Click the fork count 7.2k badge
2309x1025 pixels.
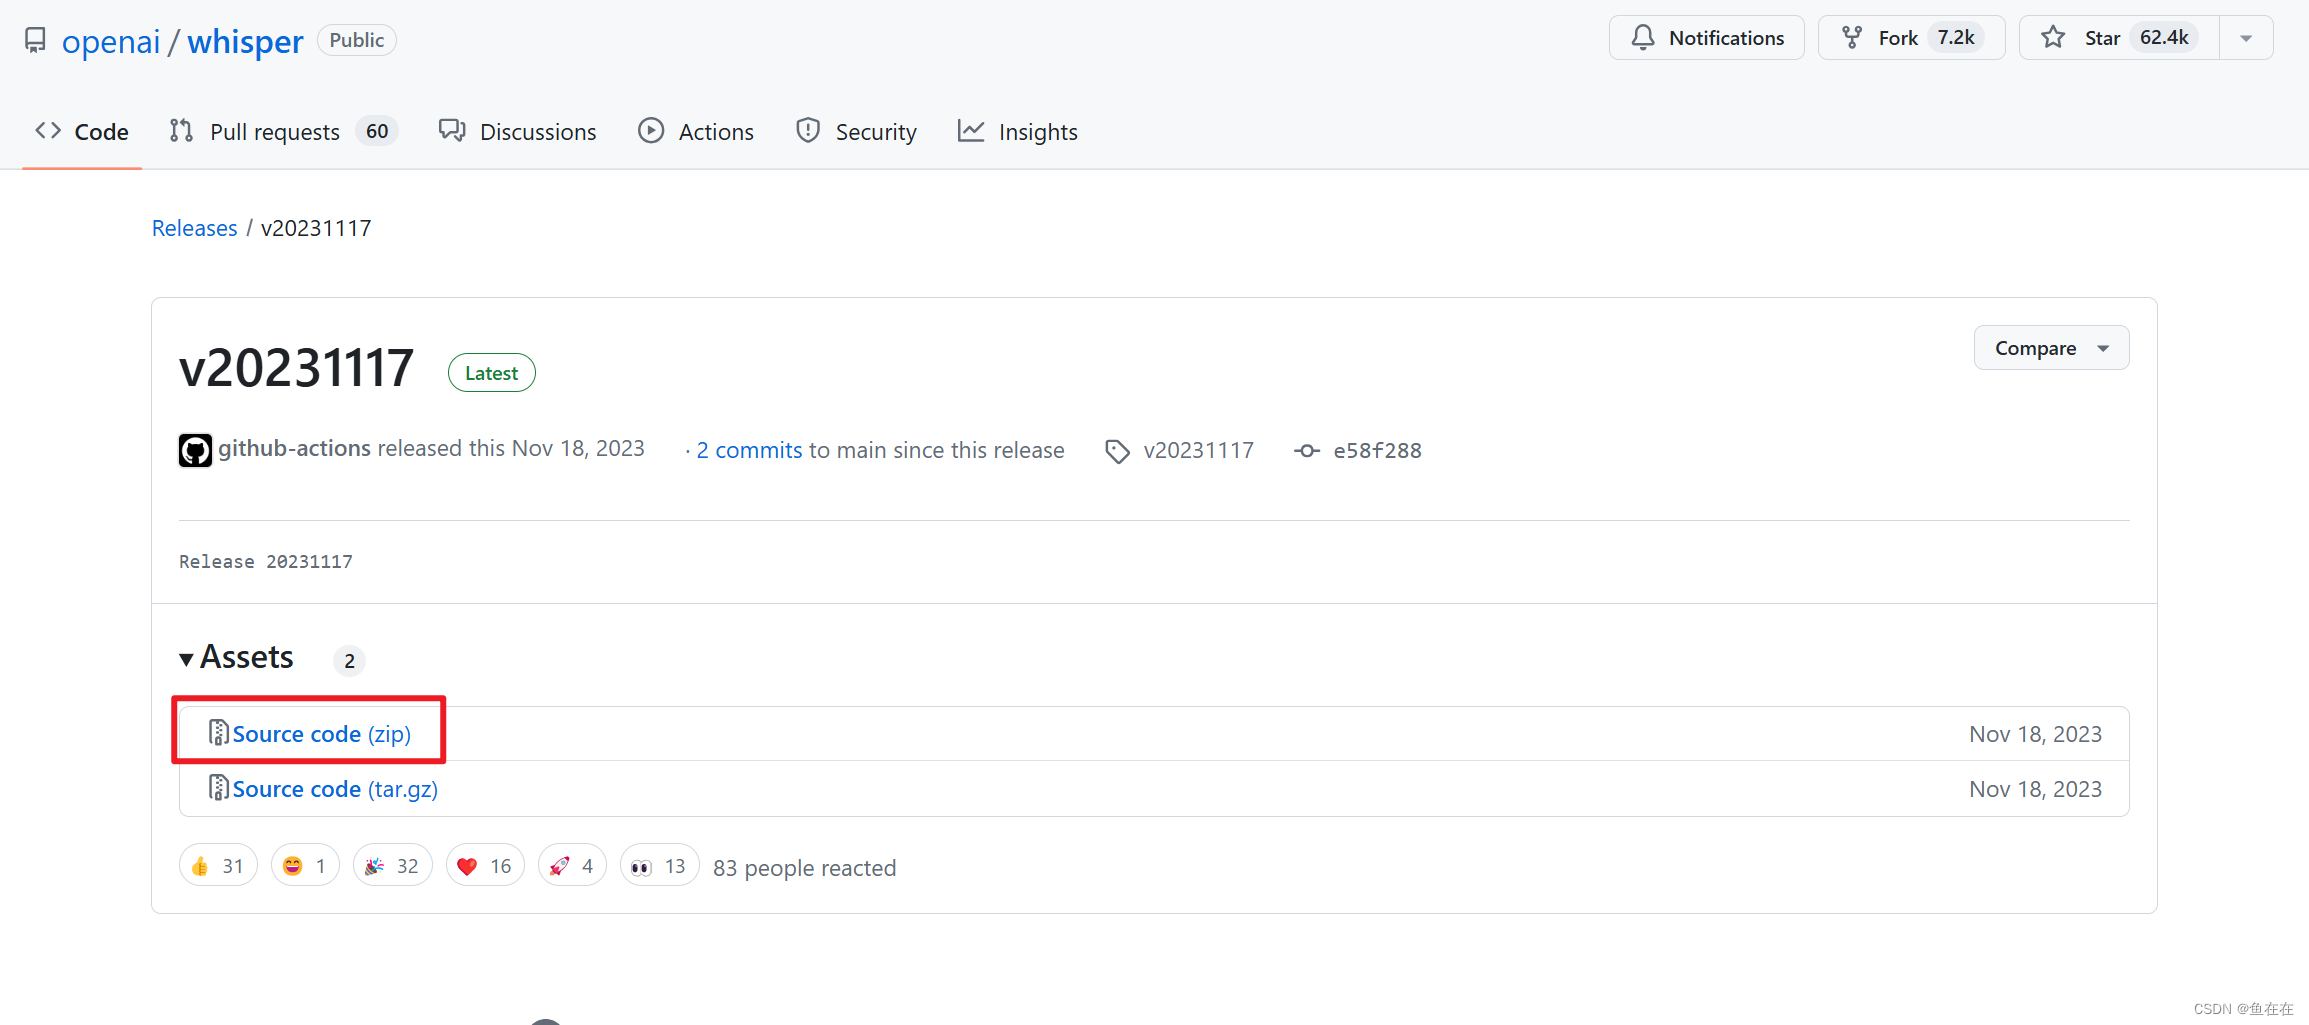pyautogui.click(x=1956, y=38)
